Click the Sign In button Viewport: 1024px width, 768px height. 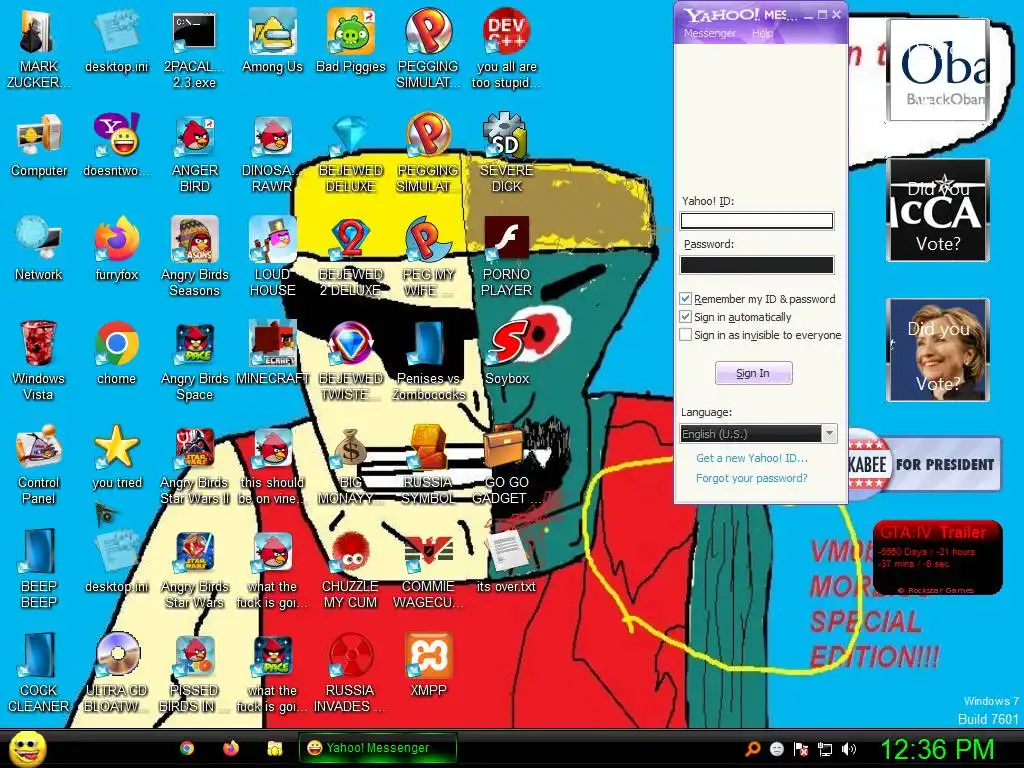point(753,373)
